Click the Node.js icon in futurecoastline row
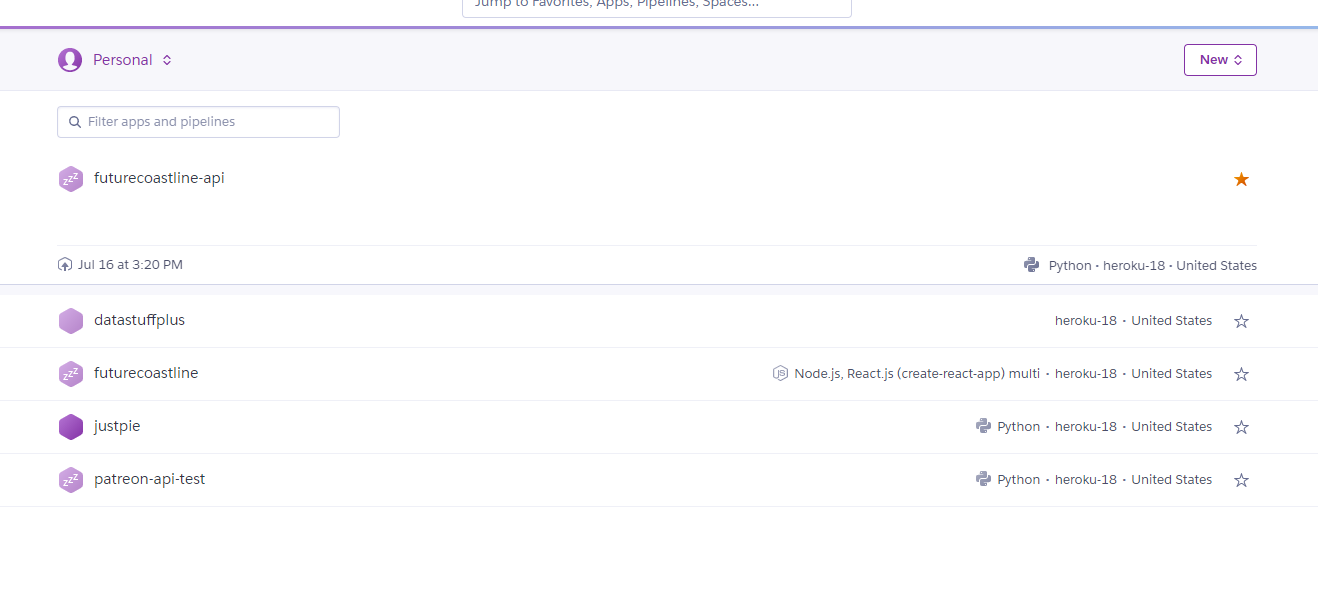The image size is (1318, 611). tap(781, 374)
